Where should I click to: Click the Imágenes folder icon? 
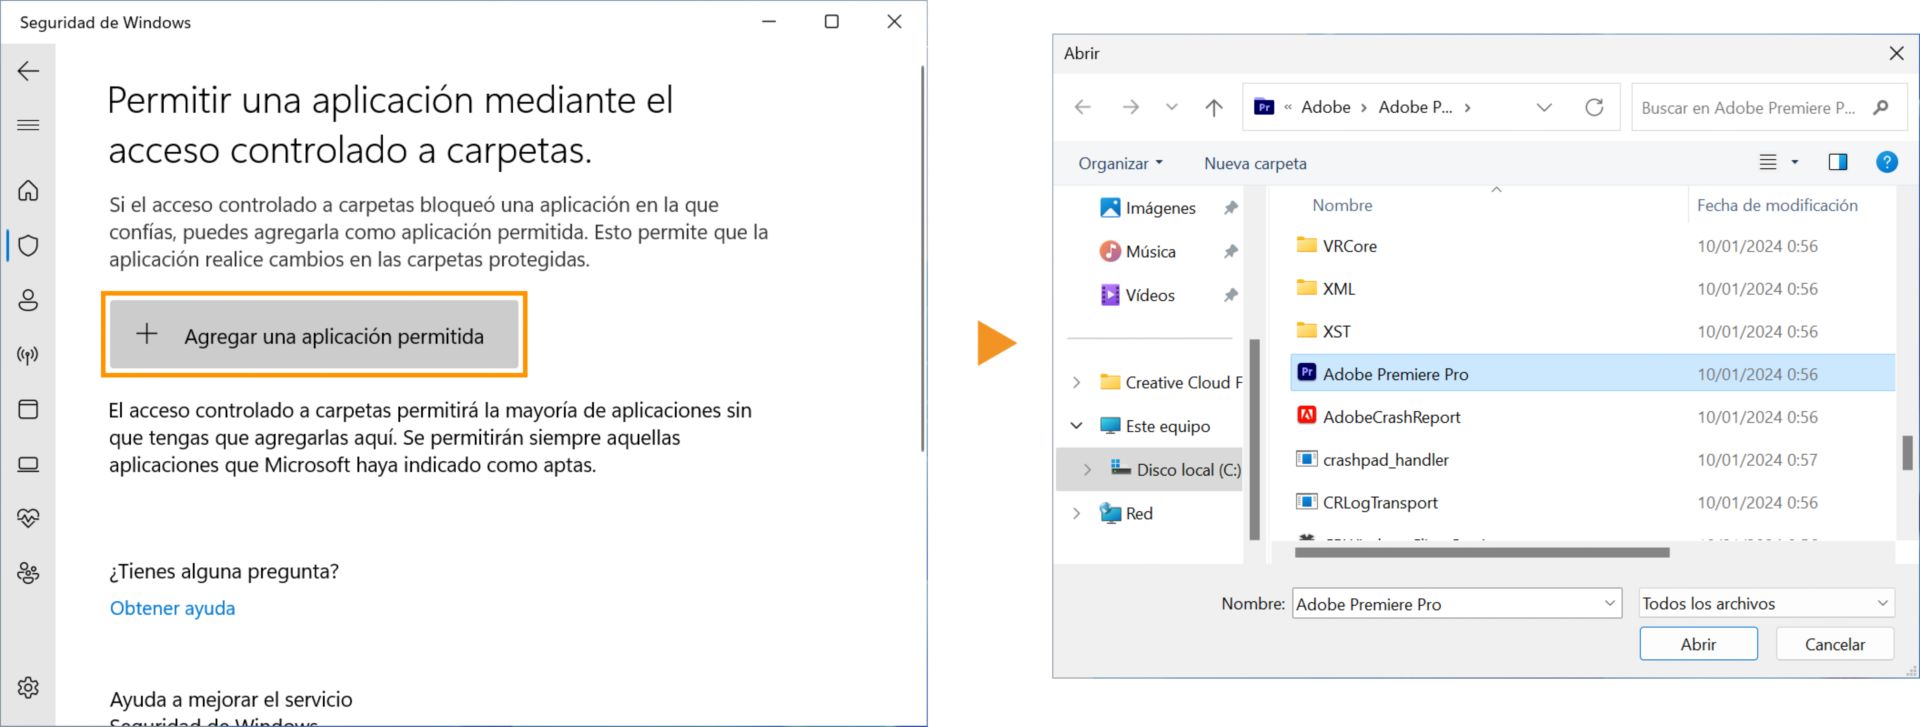point(1110,207)
